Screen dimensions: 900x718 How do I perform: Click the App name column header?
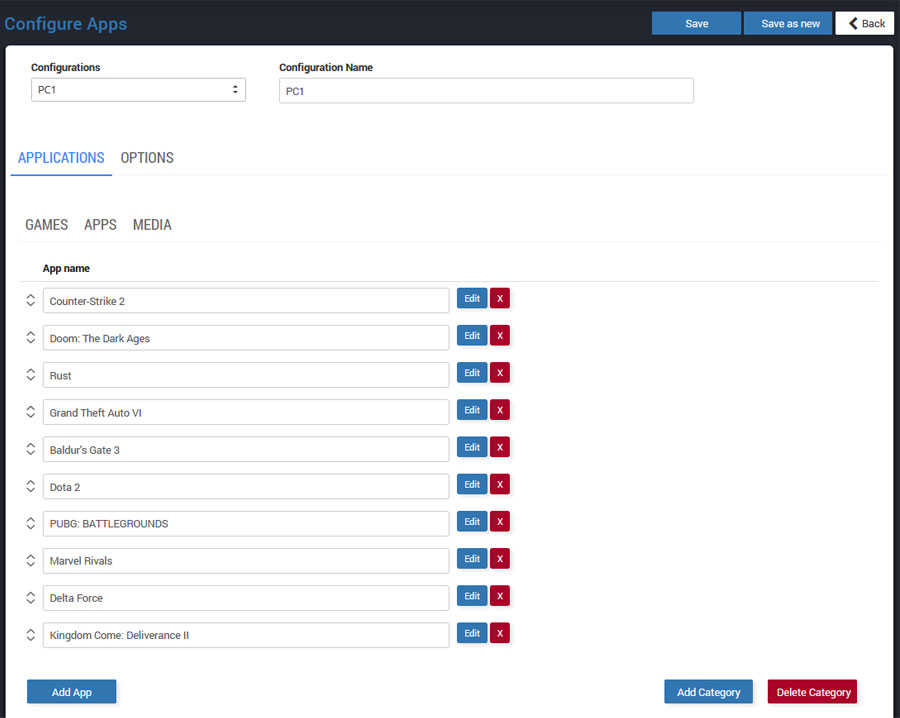pos(66,269)
